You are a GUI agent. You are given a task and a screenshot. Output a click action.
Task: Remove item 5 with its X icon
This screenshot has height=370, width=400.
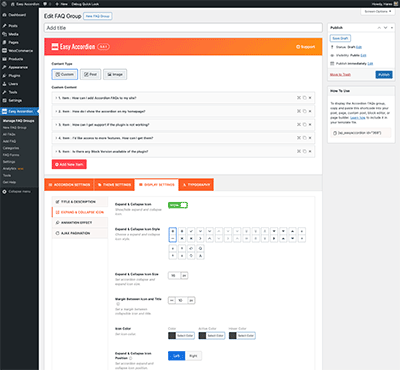(310, 151)
